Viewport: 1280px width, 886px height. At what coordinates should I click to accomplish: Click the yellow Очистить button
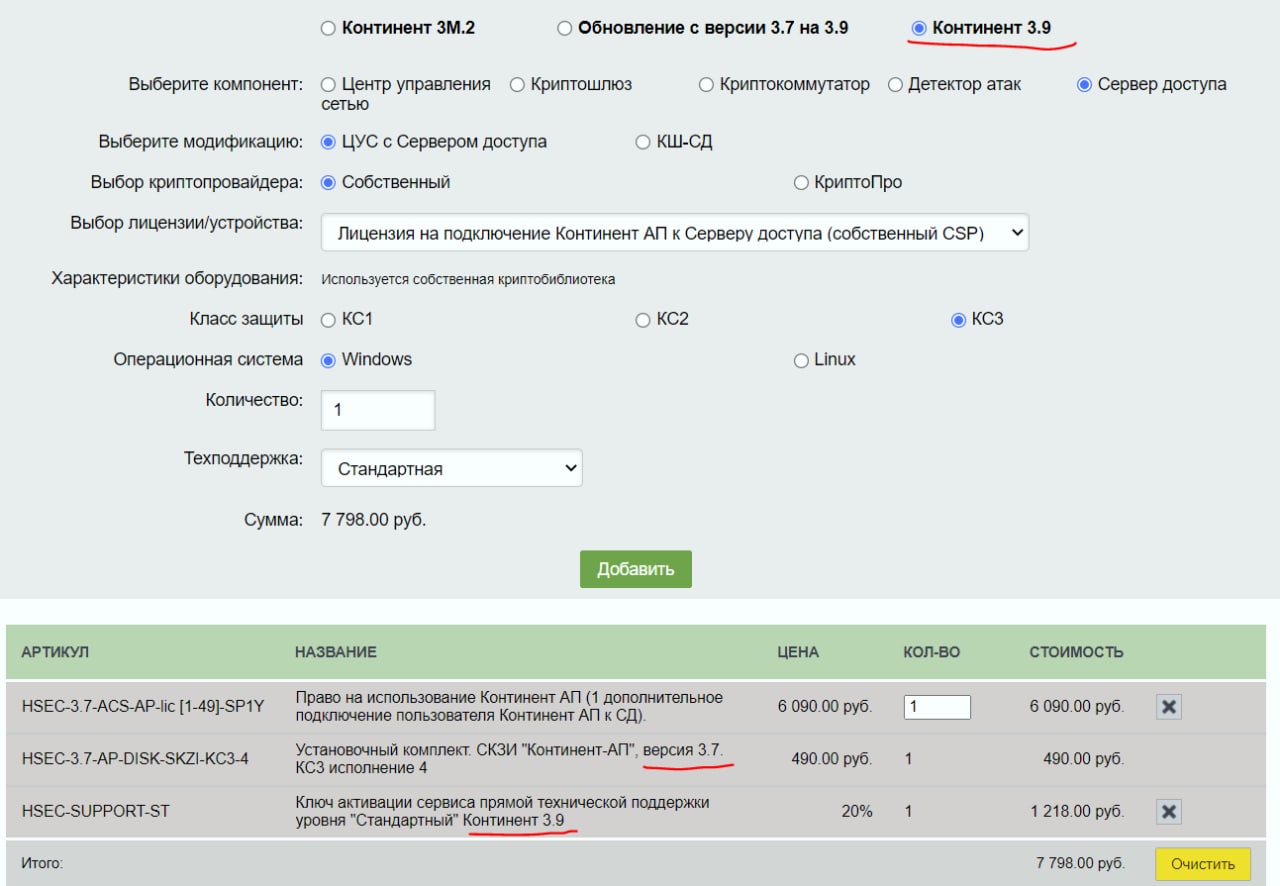point(1203,864)
